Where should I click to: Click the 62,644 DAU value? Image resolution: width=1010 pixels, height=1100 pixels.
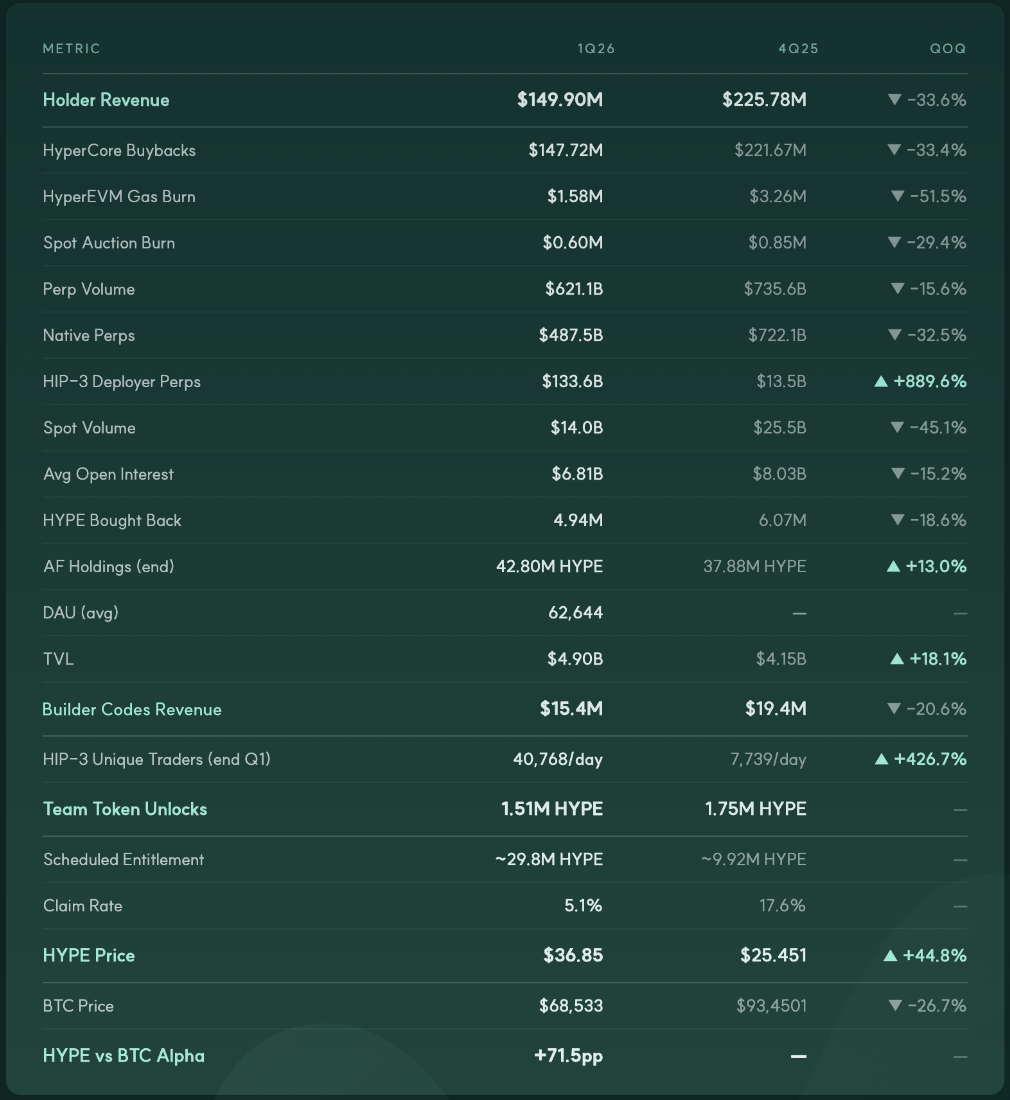tap(575, 613)
